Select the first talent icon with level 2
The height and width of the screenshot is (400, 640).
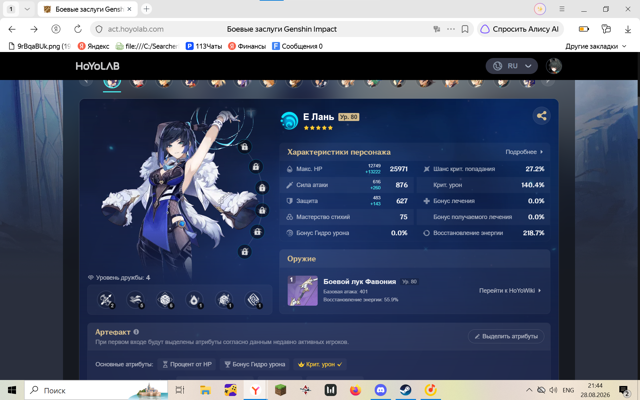106,300
